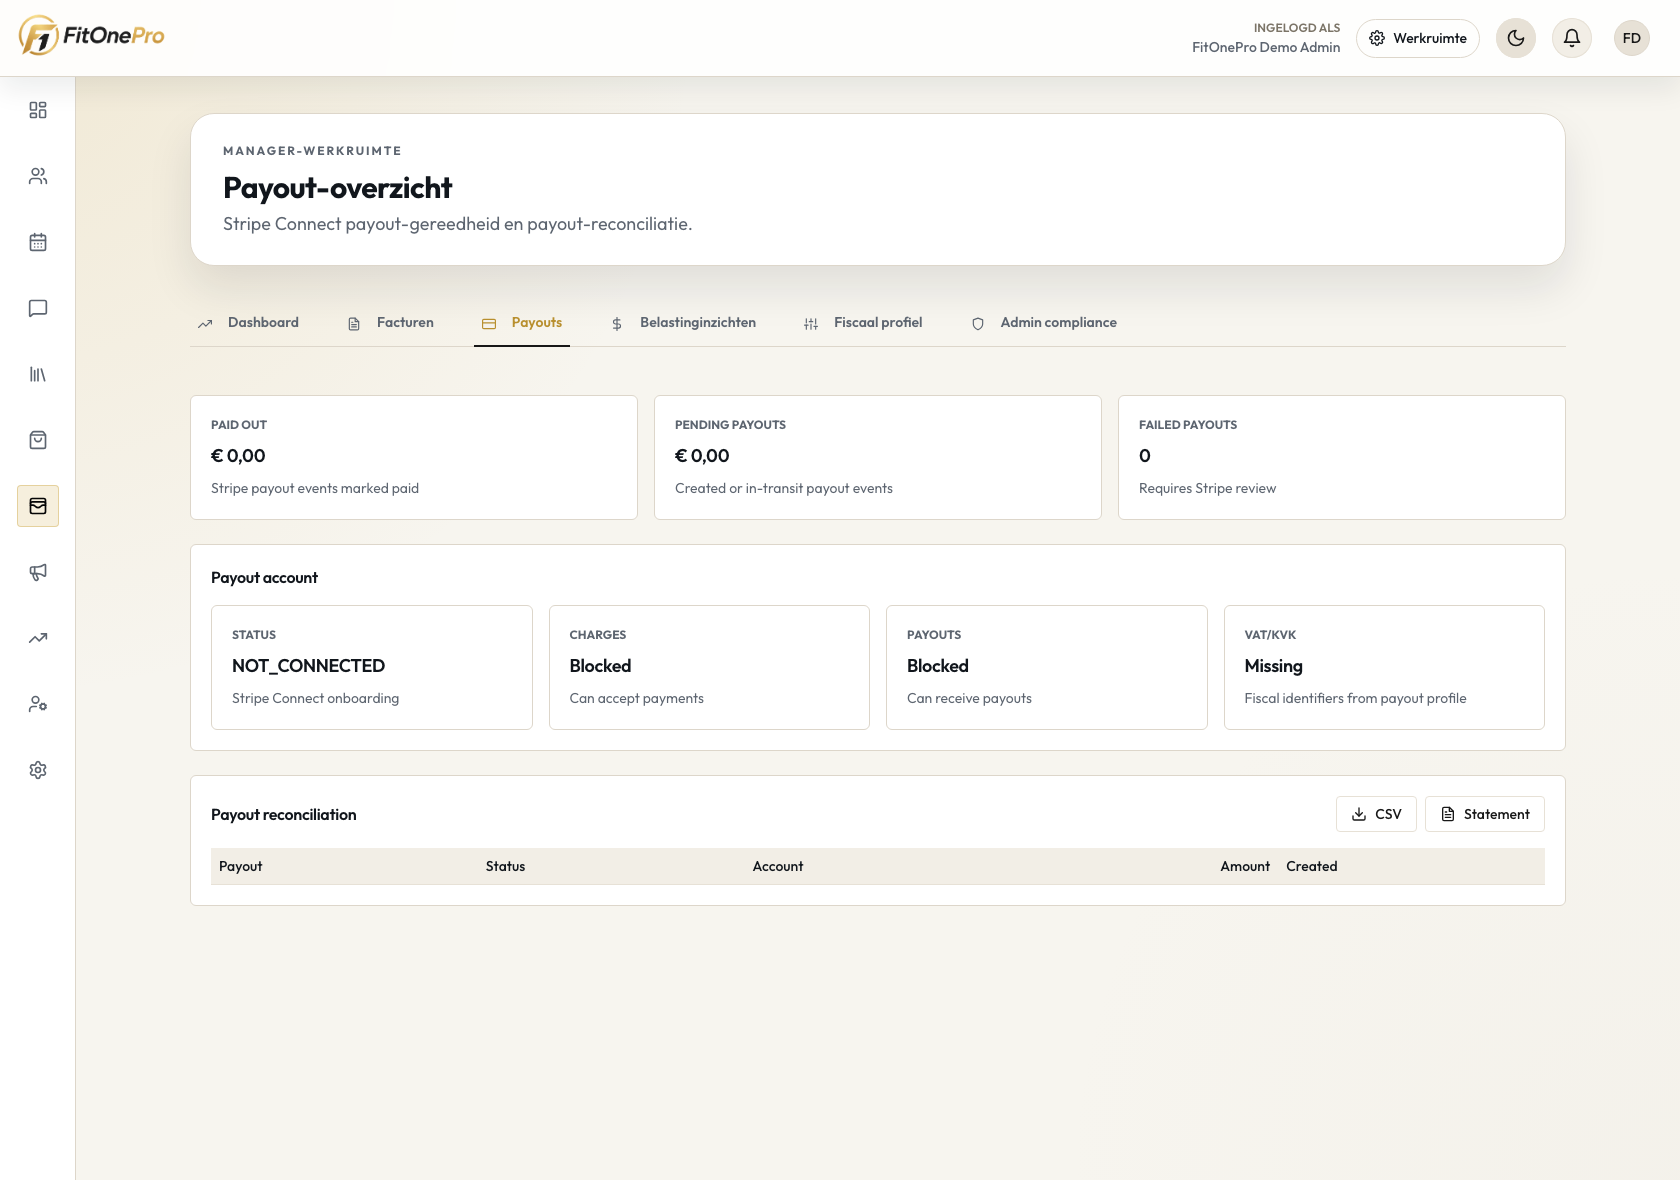Viewport: 1680px width, 1180px height.
Task: Open notifications bell
Action: click(x=1572, y=38)
